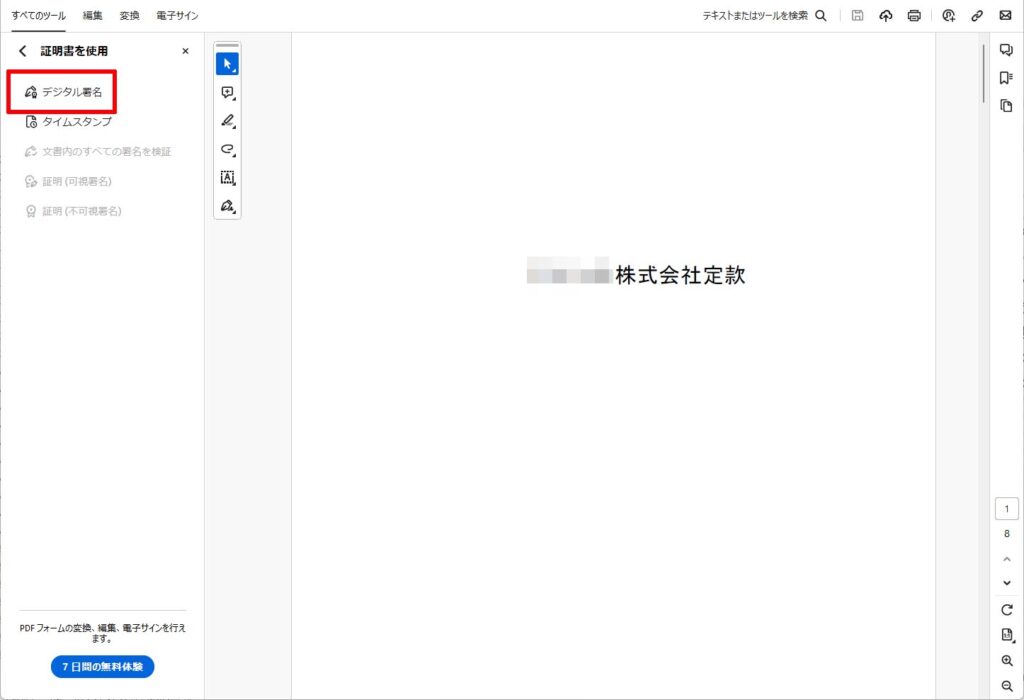Go back with the arrow beside 証明書を使用
This screenshot has height=700, width=1024.
[x=23, y=51]
